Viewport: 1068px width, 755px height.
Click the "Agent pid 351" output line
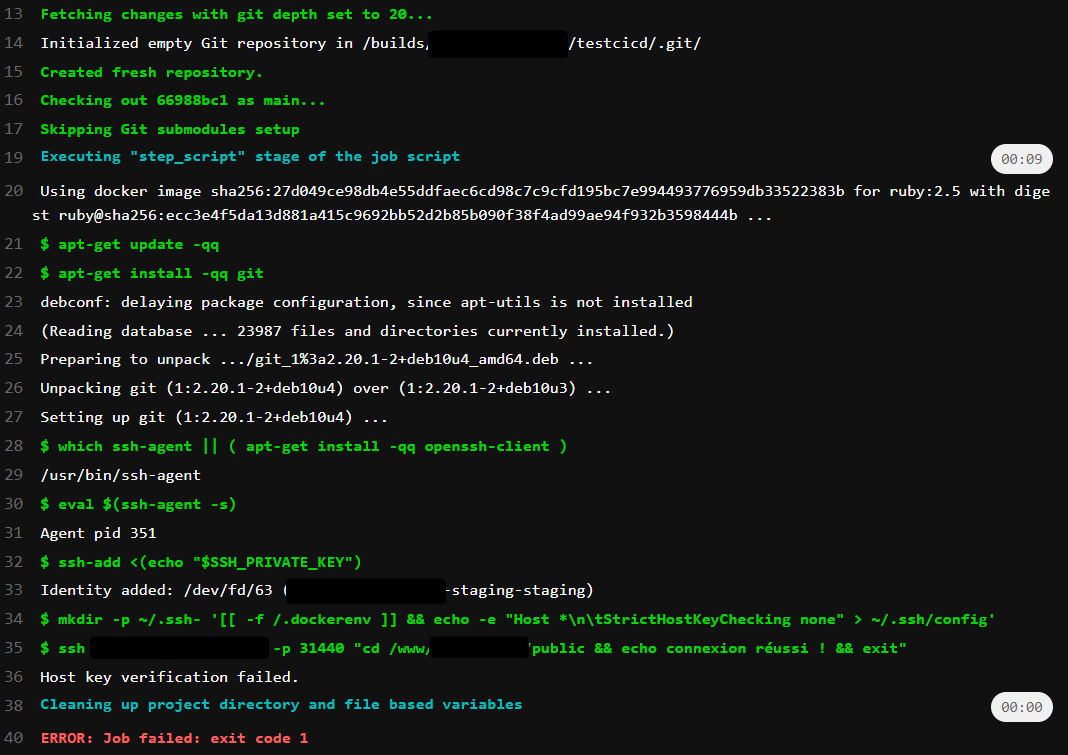point(98,534)
